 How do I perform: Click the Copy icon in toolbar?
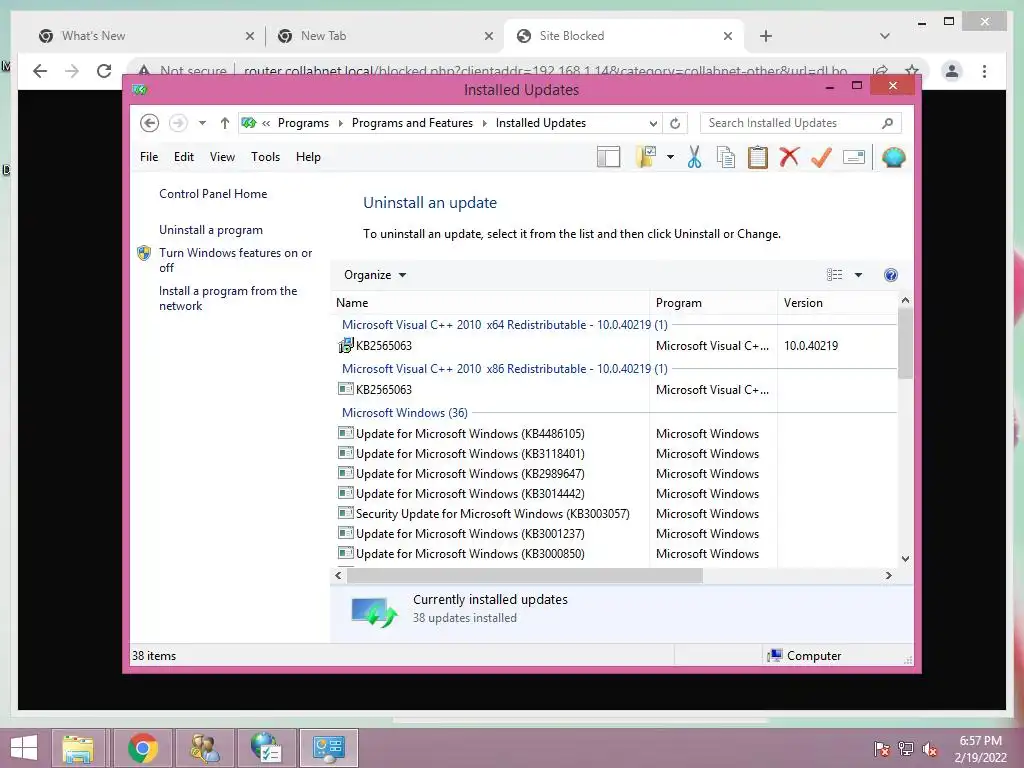pyautogui.click(x=726, y=157)
